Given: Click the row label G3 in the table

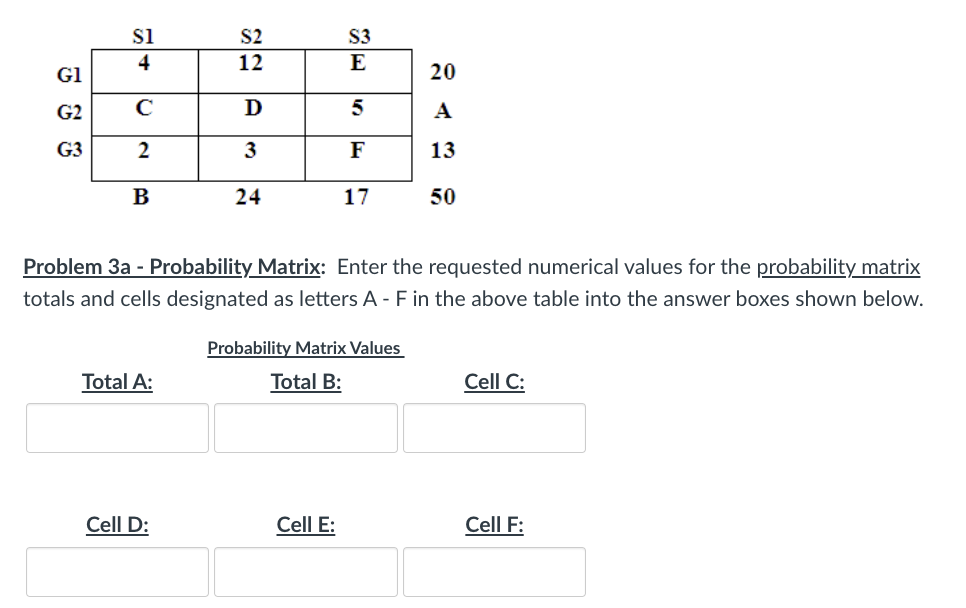Looking at the screenshot, I should 68,150.
